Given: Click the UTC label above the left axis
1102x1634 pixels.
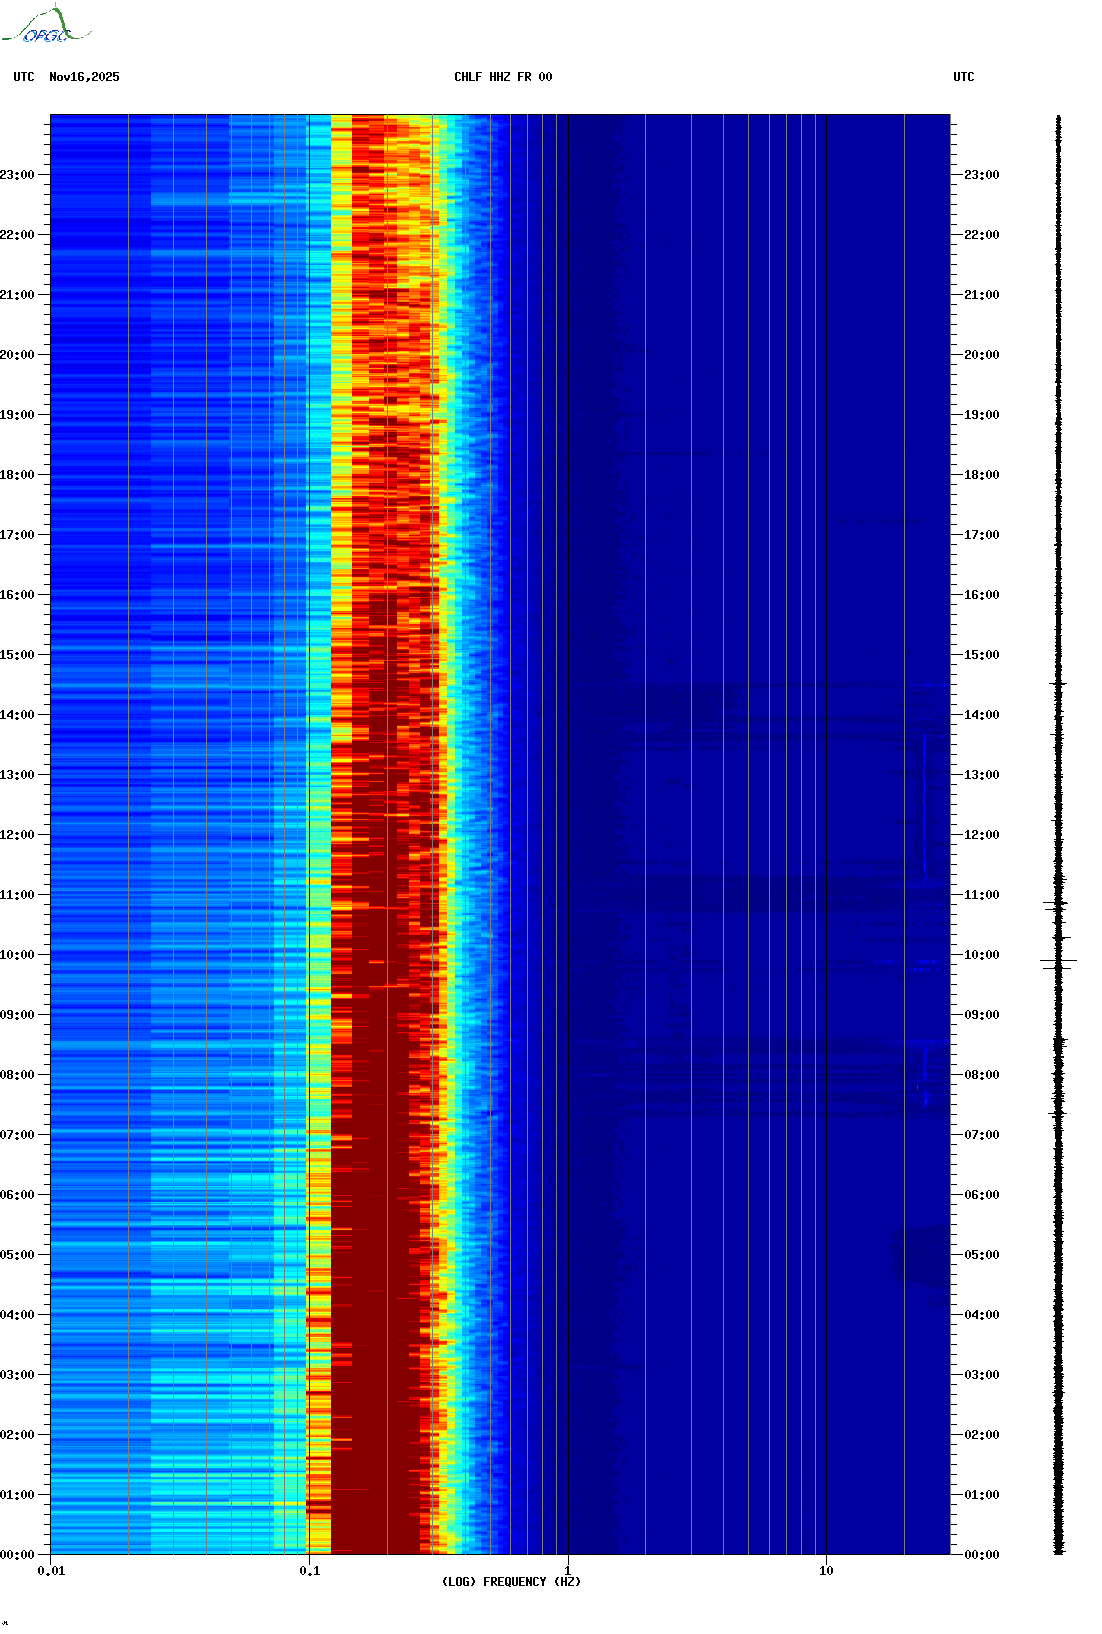Looking at the screenshot, I should (x=24, y=77).
